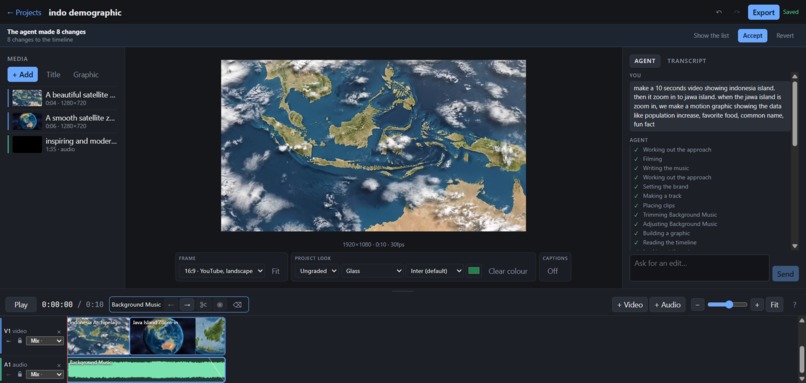Click the indo demographic project title
The height and width of the screenshot is (383, 806).
(85, 12)
